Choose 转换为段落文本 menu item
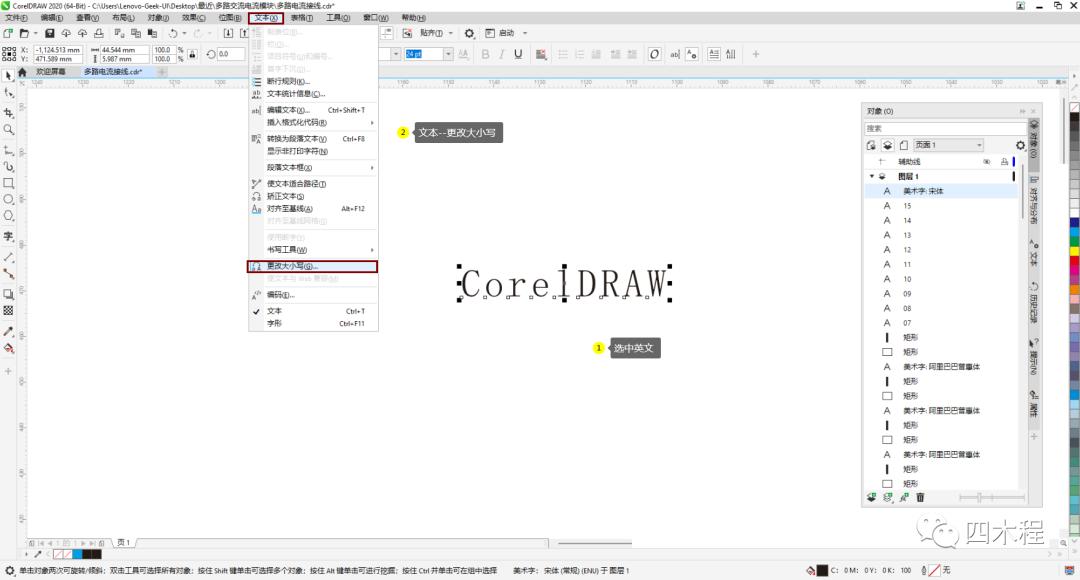Image resolution: width=1080 pixels, height=580 pixels. (313, 139)
